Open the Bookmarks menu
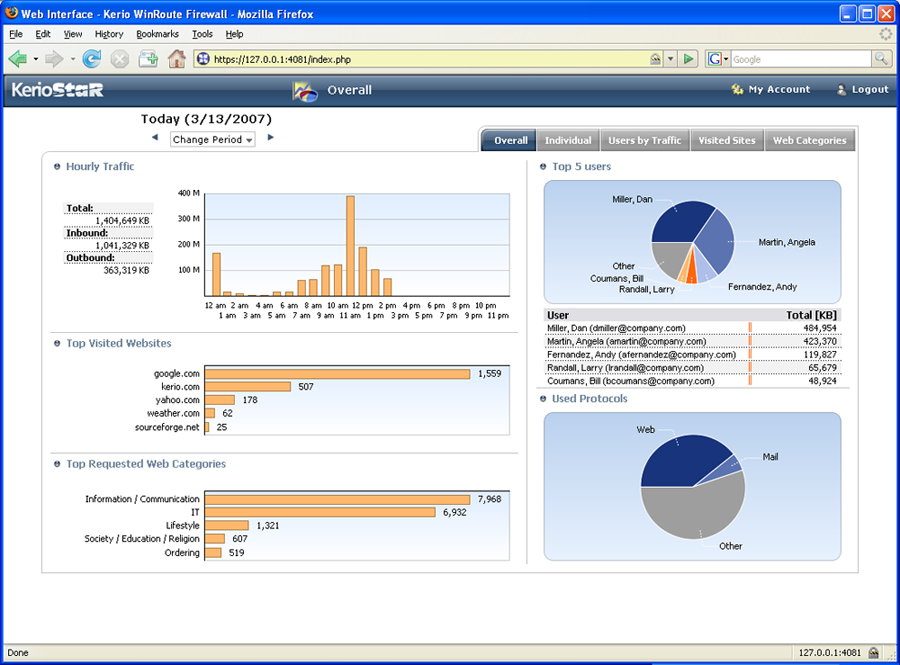900x665 pixels. [157, 34]
